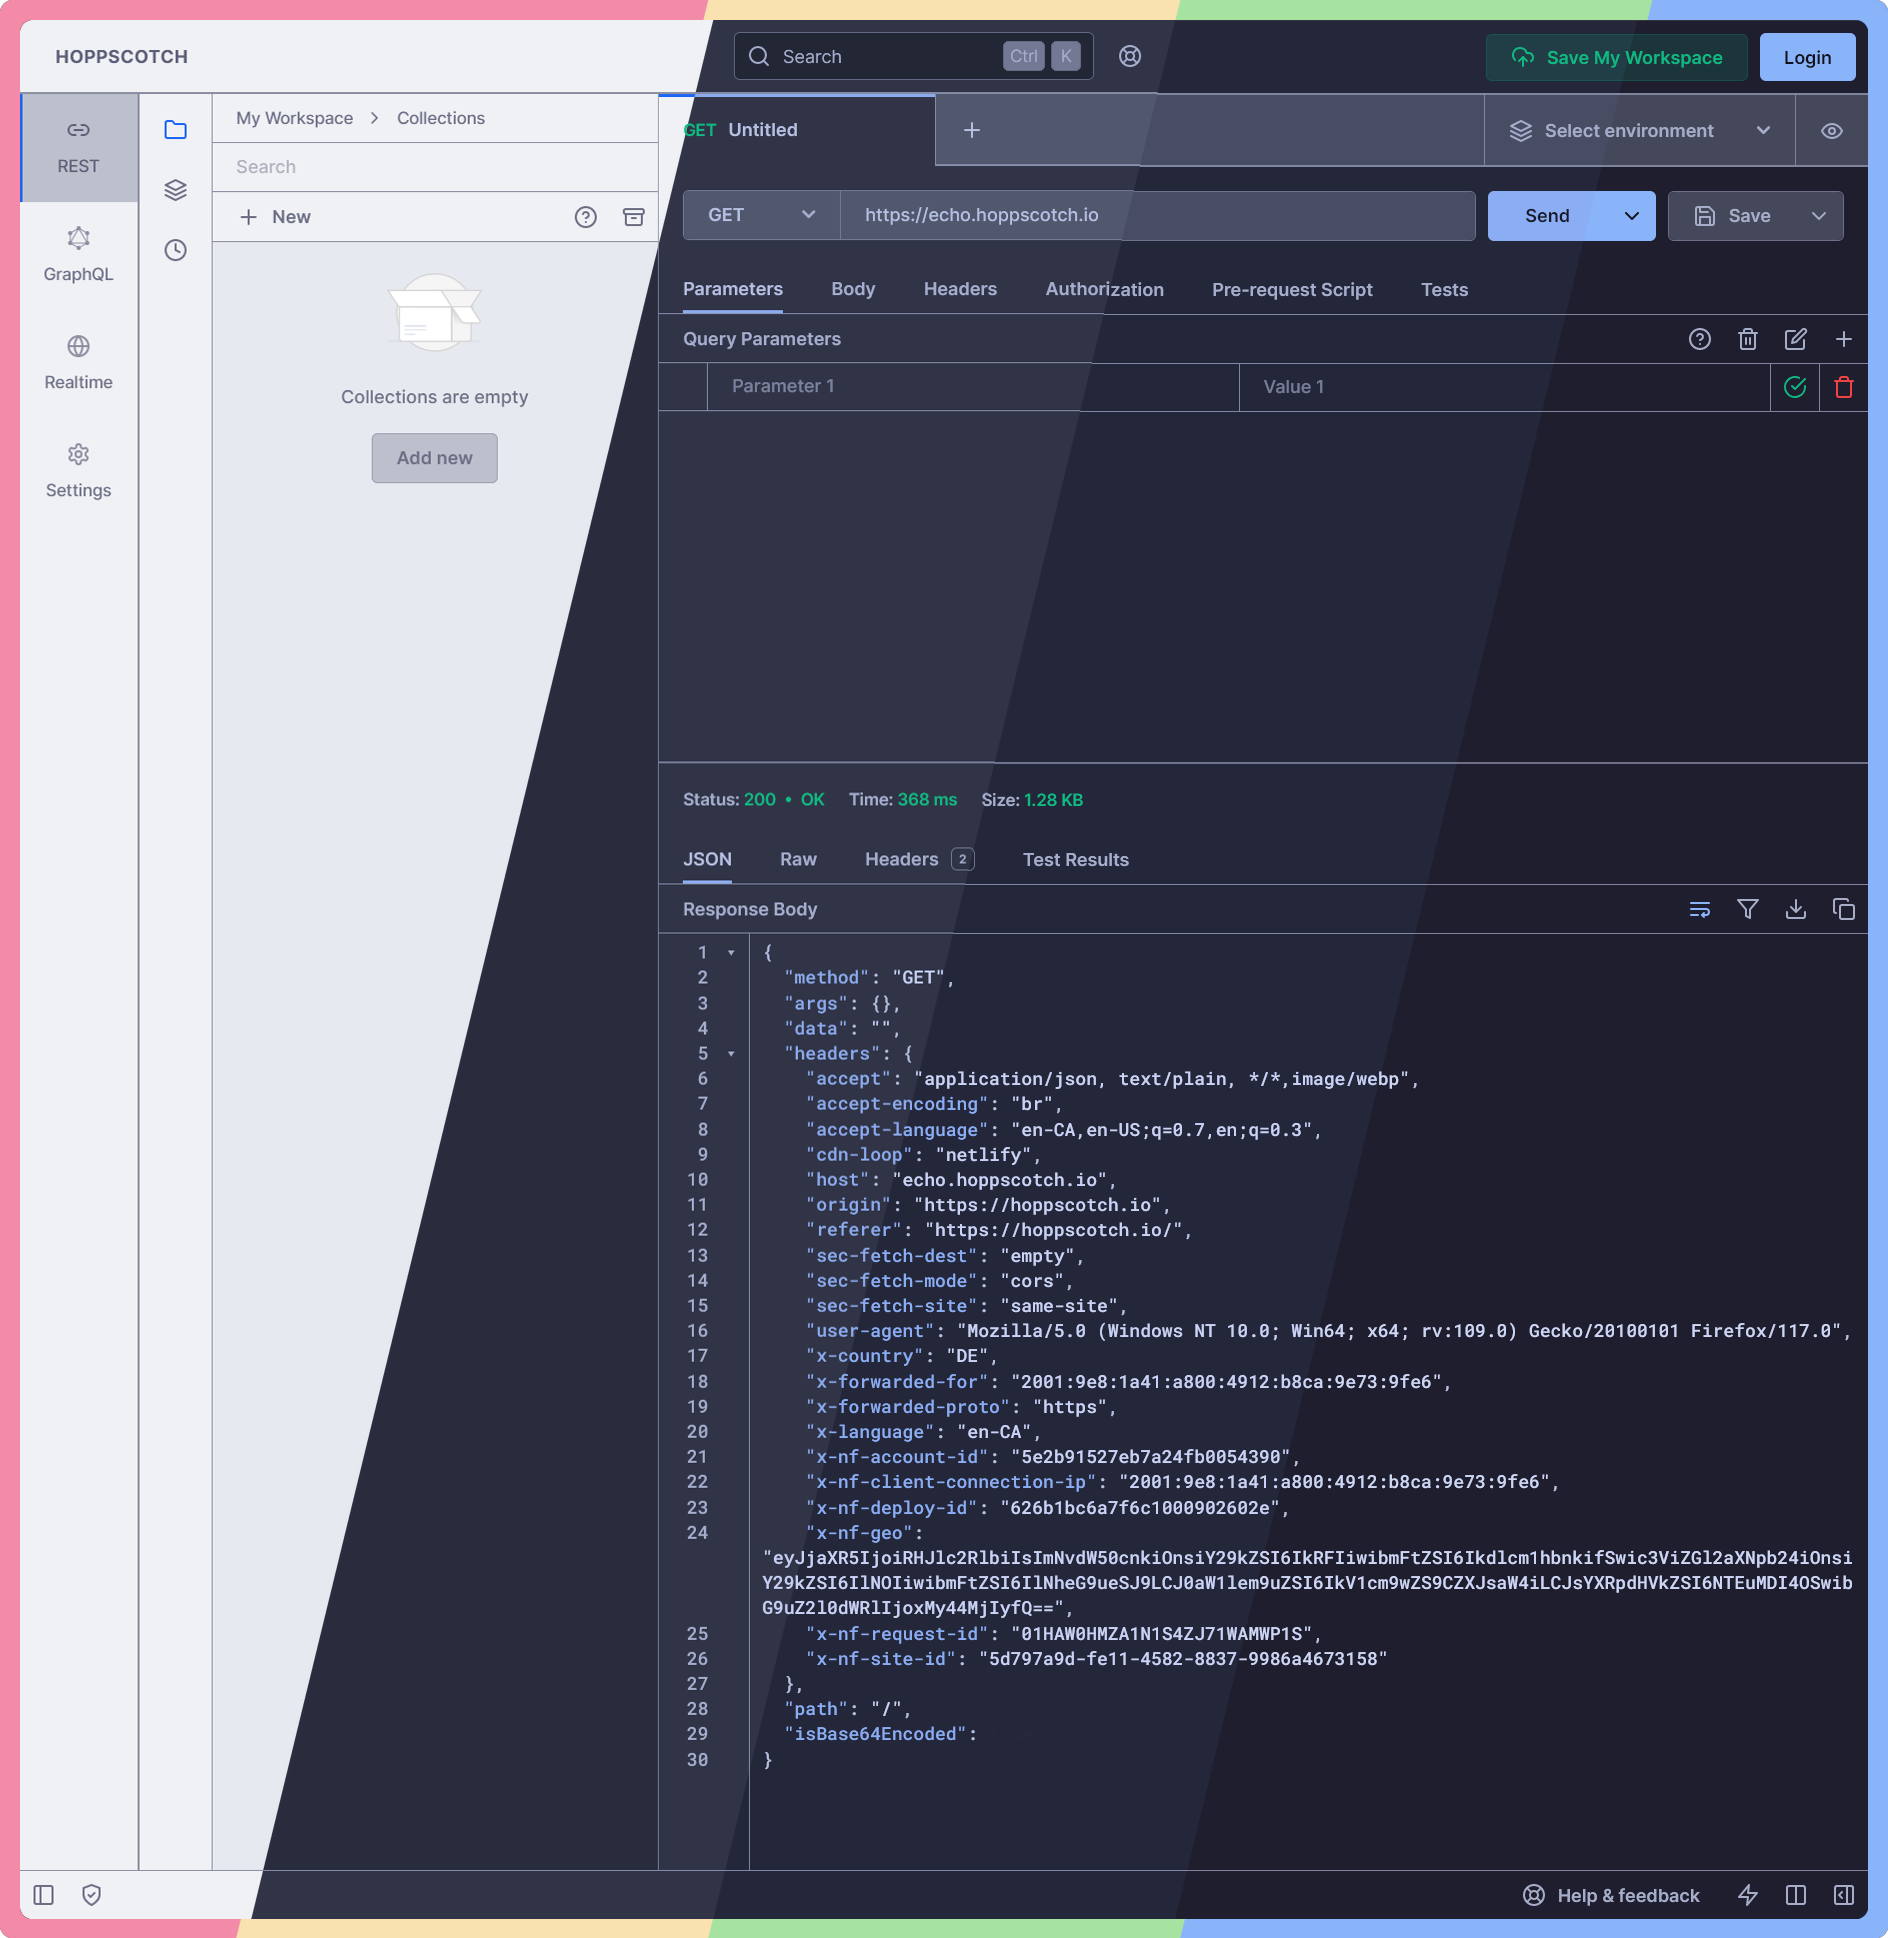Switch to the Body tab
This screenshot has height=1938, width=1888.
click(x=853, y=289)
